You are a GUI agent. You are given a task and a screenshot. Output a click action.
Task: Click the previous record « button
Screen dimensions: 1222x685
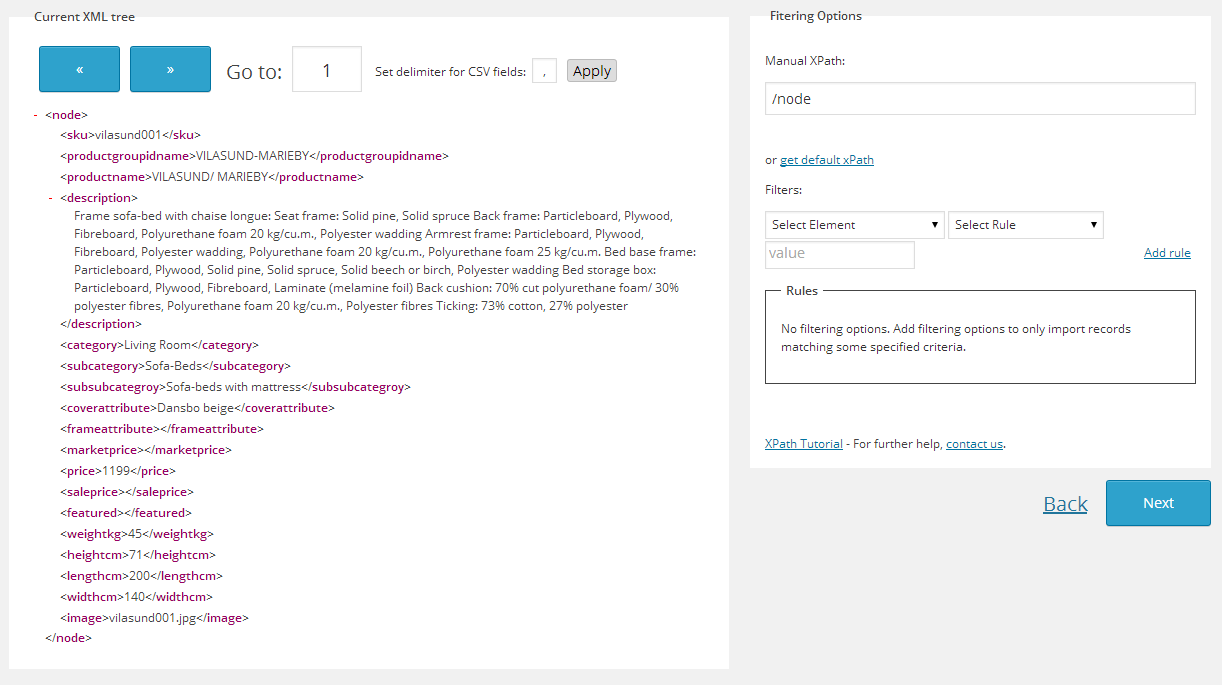click(x=79, y=69)
